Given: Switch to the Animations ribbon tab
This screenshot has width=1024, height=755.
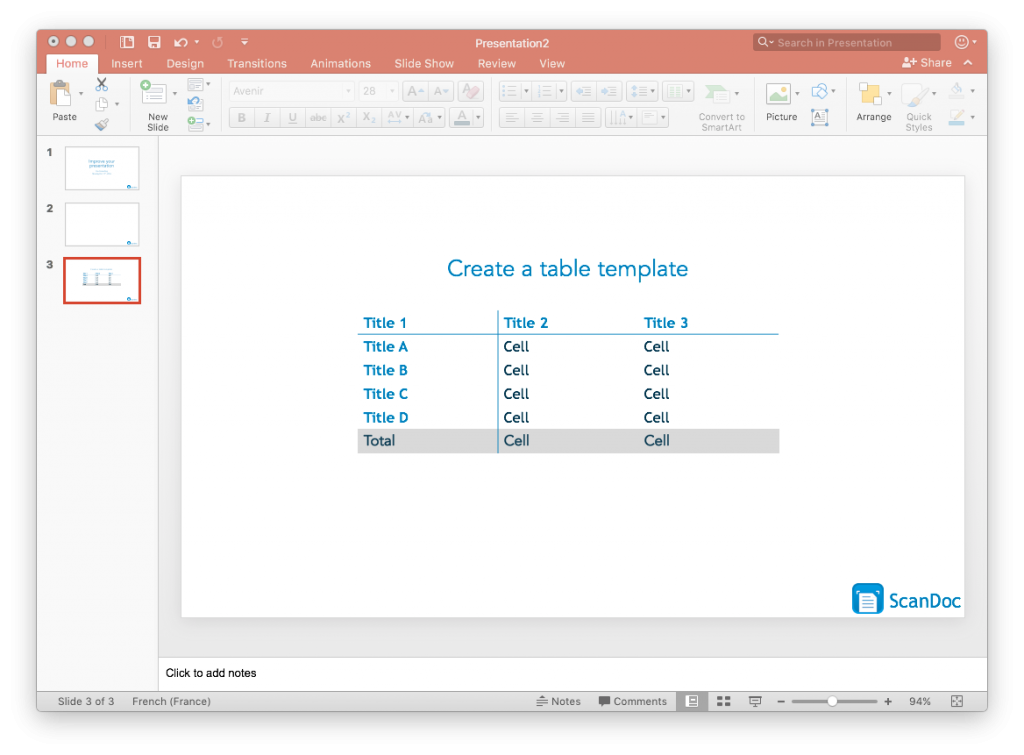Looking at the screenshot, I should (340, 63).
